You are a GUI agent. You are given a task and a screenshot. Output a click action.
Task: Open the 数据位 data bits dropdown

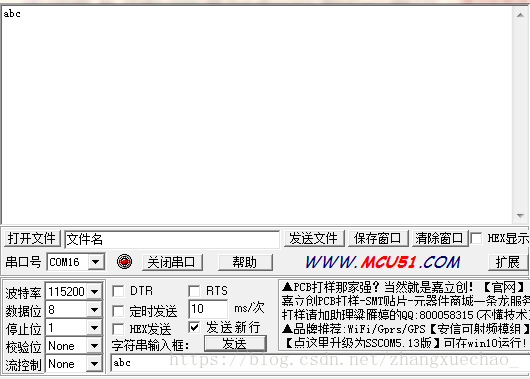95,309
